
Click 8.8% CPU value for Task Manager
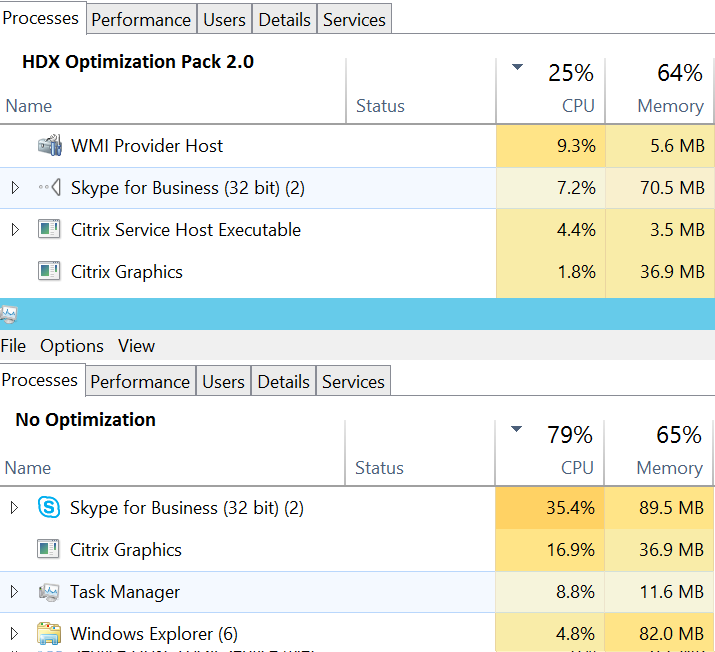(575, 592)
